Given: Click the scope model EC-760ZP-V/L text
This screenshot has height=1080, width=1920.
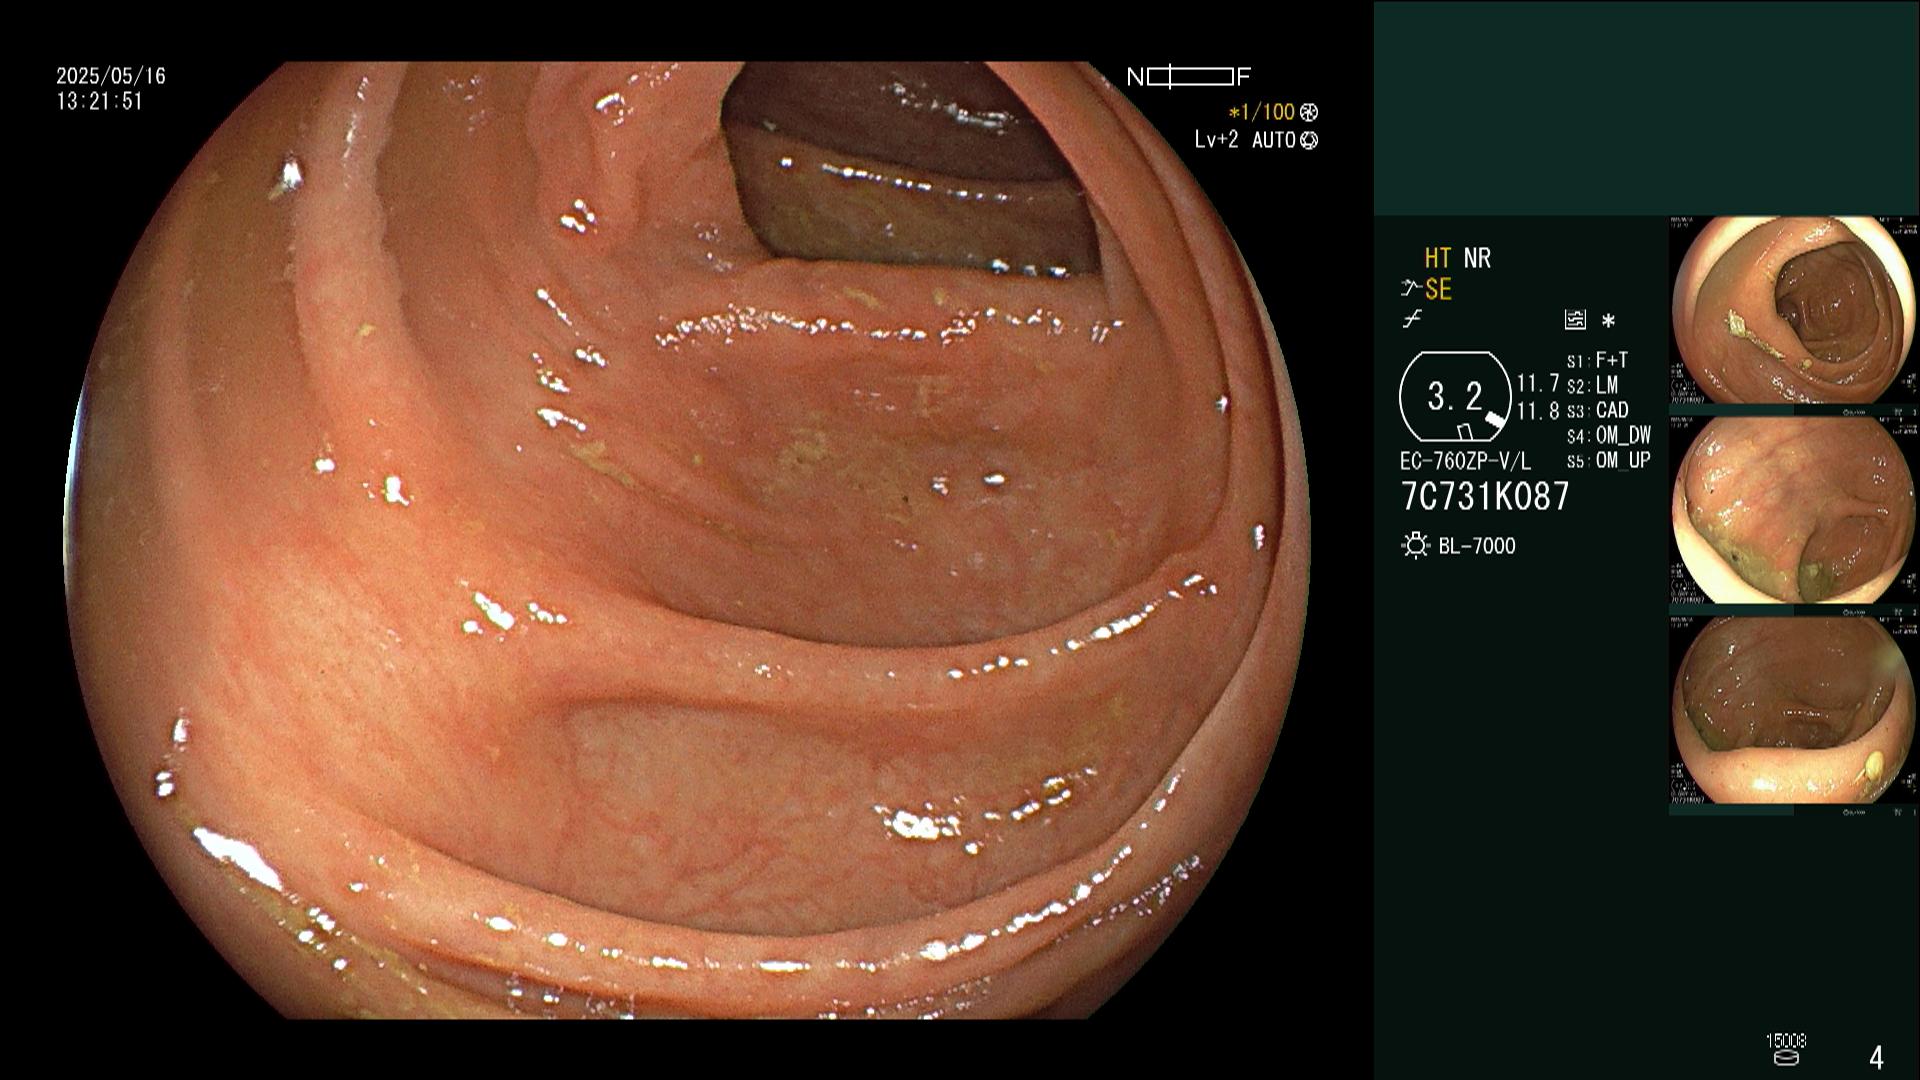Looking at the screenshot, I should pyautogui.click(x=1465, y=461).
